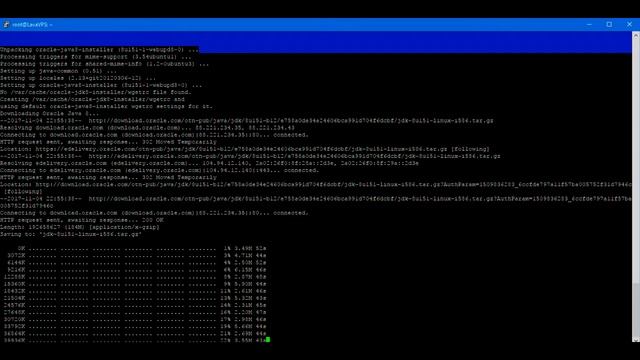Image resolution: width=640 pixels, height=360 pixels.
Task: Click the 'Setting up java-common' line
Action: point(58,71)
